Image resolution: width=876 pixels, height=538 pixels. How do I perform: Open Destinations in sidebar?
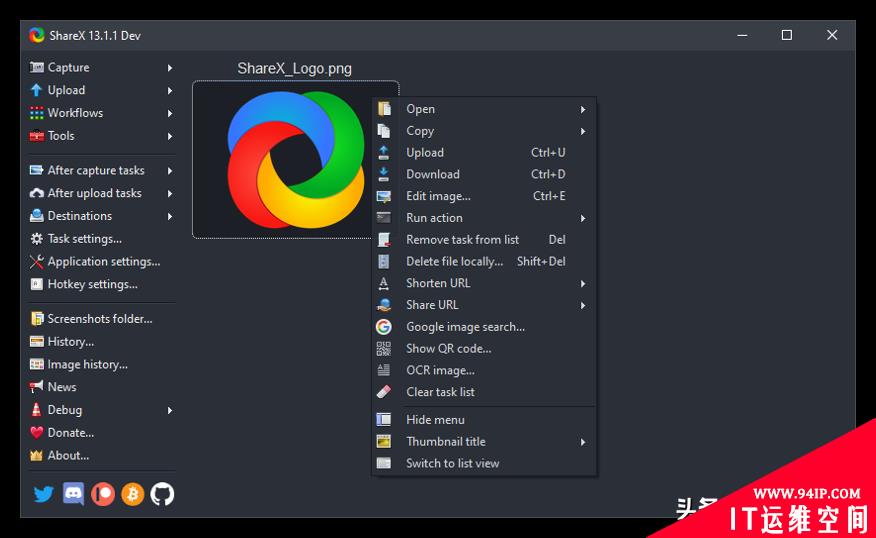[x=101, y=216]
